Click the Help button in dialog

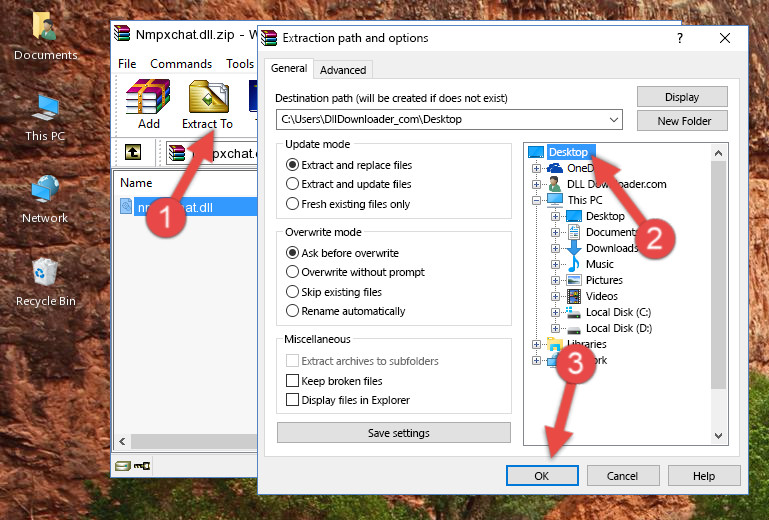pyautogui.click(x=704, y=476)
